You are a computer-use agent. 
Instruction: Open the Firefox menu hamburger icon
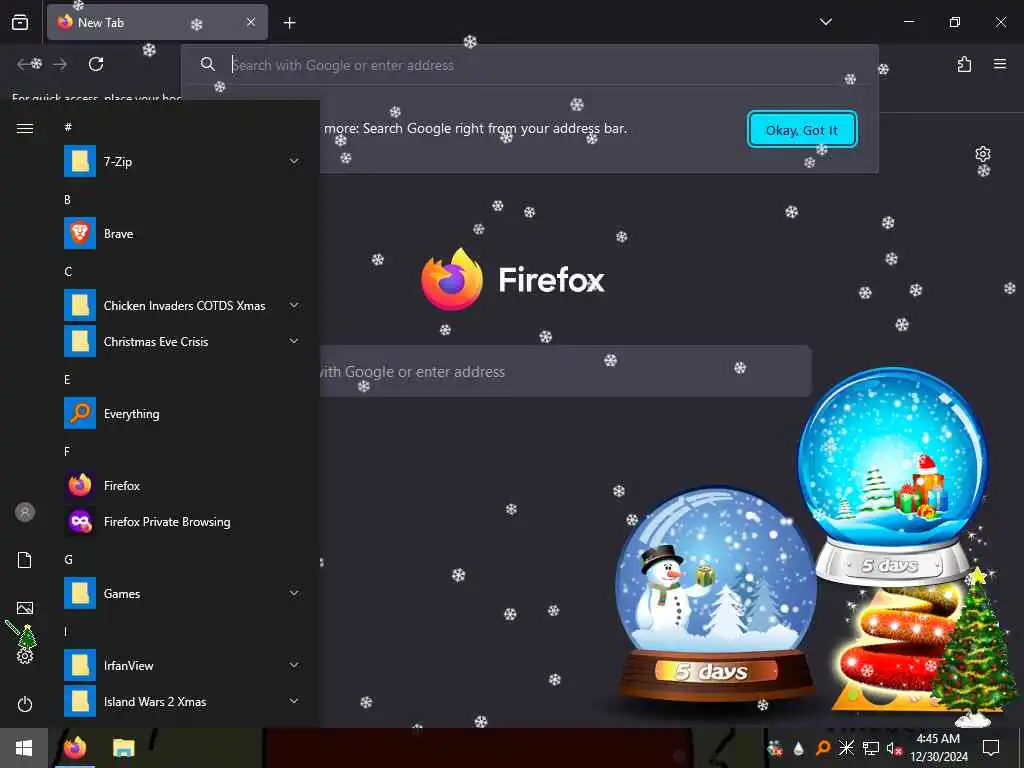pos(999,64)
